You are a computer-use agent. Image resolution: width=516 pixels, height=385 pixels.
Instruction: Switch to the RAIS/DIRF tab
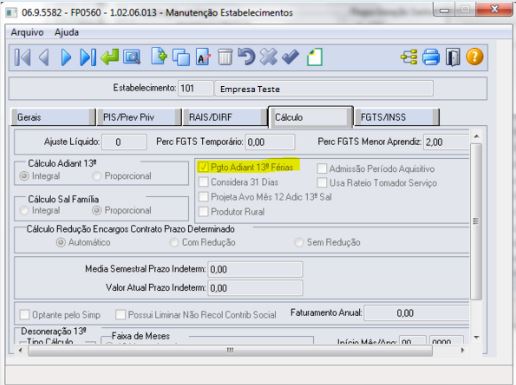click(225, 117)
